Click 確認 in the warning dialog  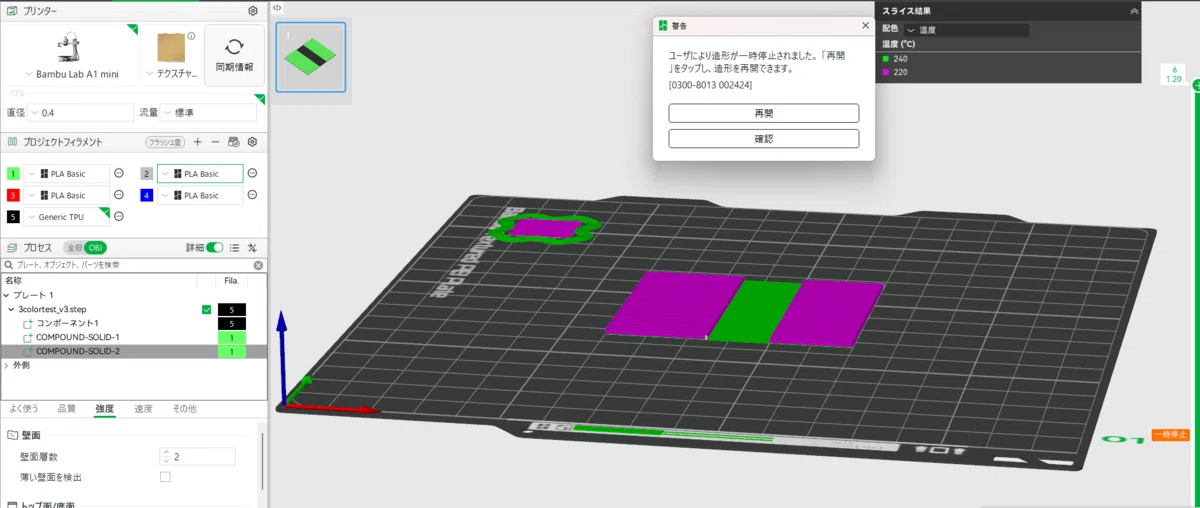point(763,138)
